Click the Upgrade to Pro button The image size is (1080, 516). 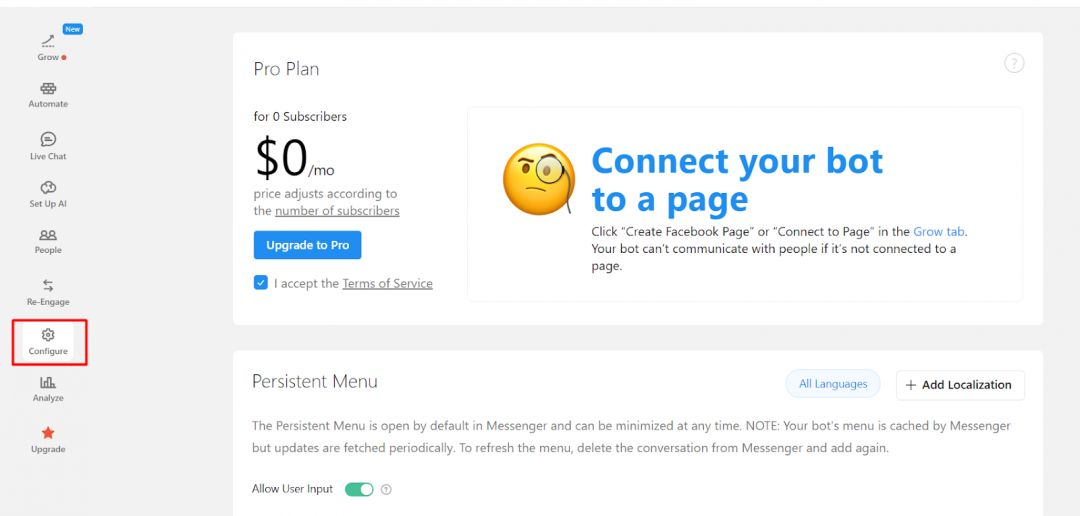pyautogui.click(x=307, y=245)
